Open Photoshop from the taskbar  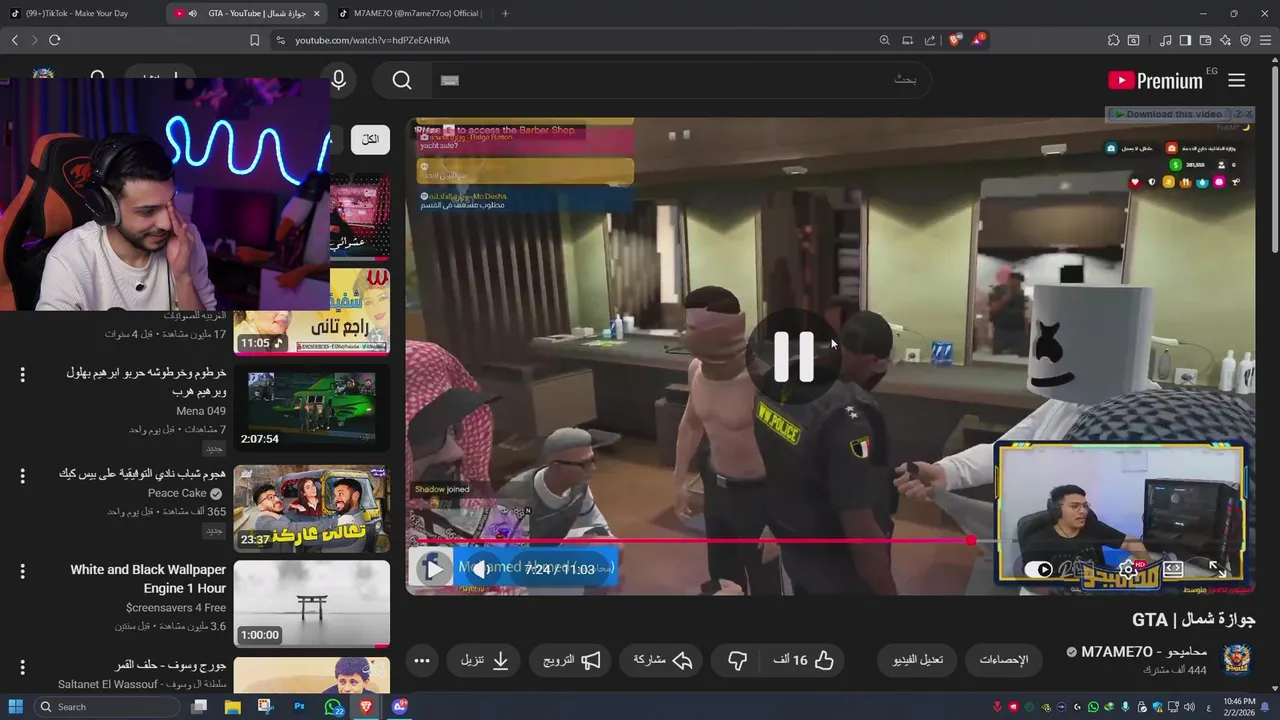coord(299,707)
